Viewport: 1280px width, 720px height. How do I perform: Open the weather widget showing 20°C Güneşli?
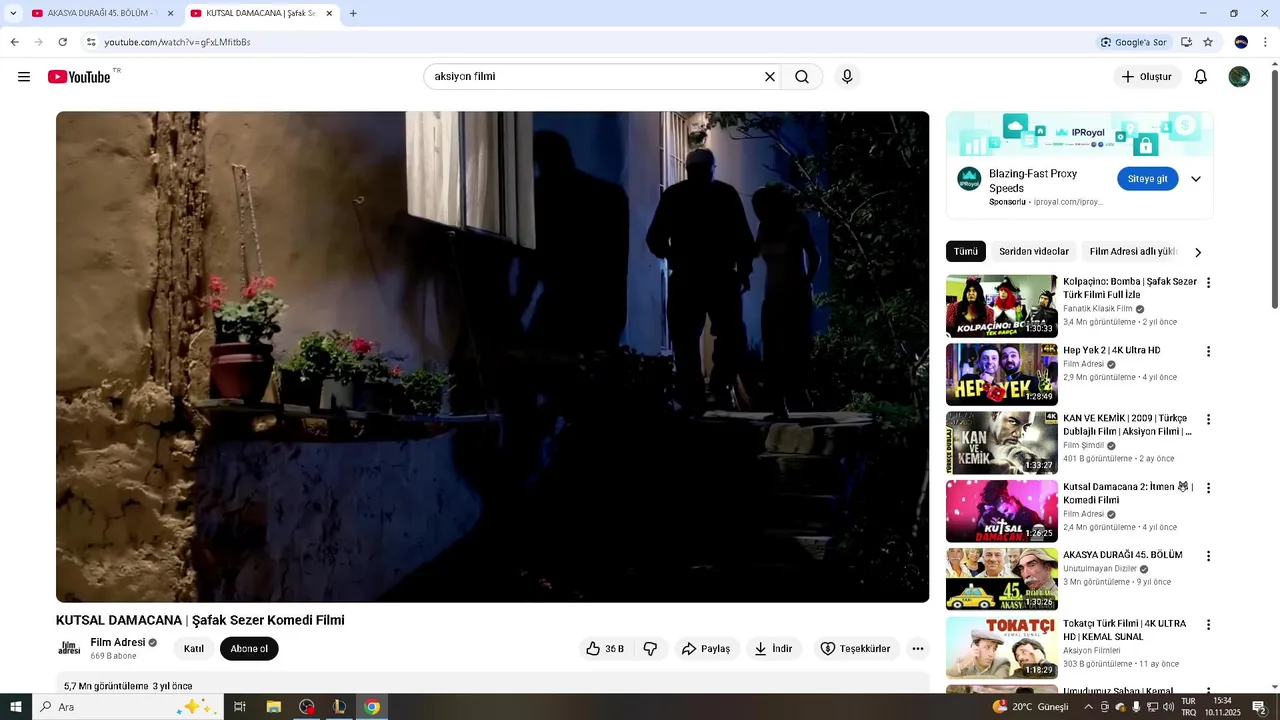[1030, 707]
